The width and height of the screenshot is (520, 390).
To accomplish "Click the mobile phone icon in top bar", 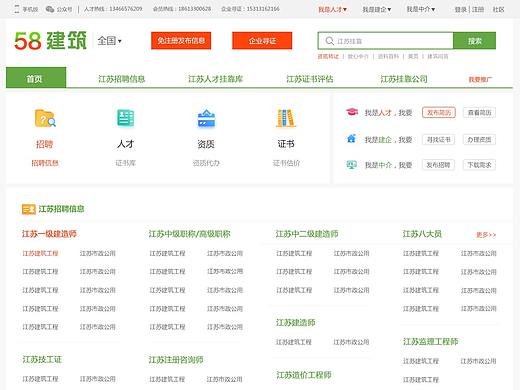I will pos(16,9).
